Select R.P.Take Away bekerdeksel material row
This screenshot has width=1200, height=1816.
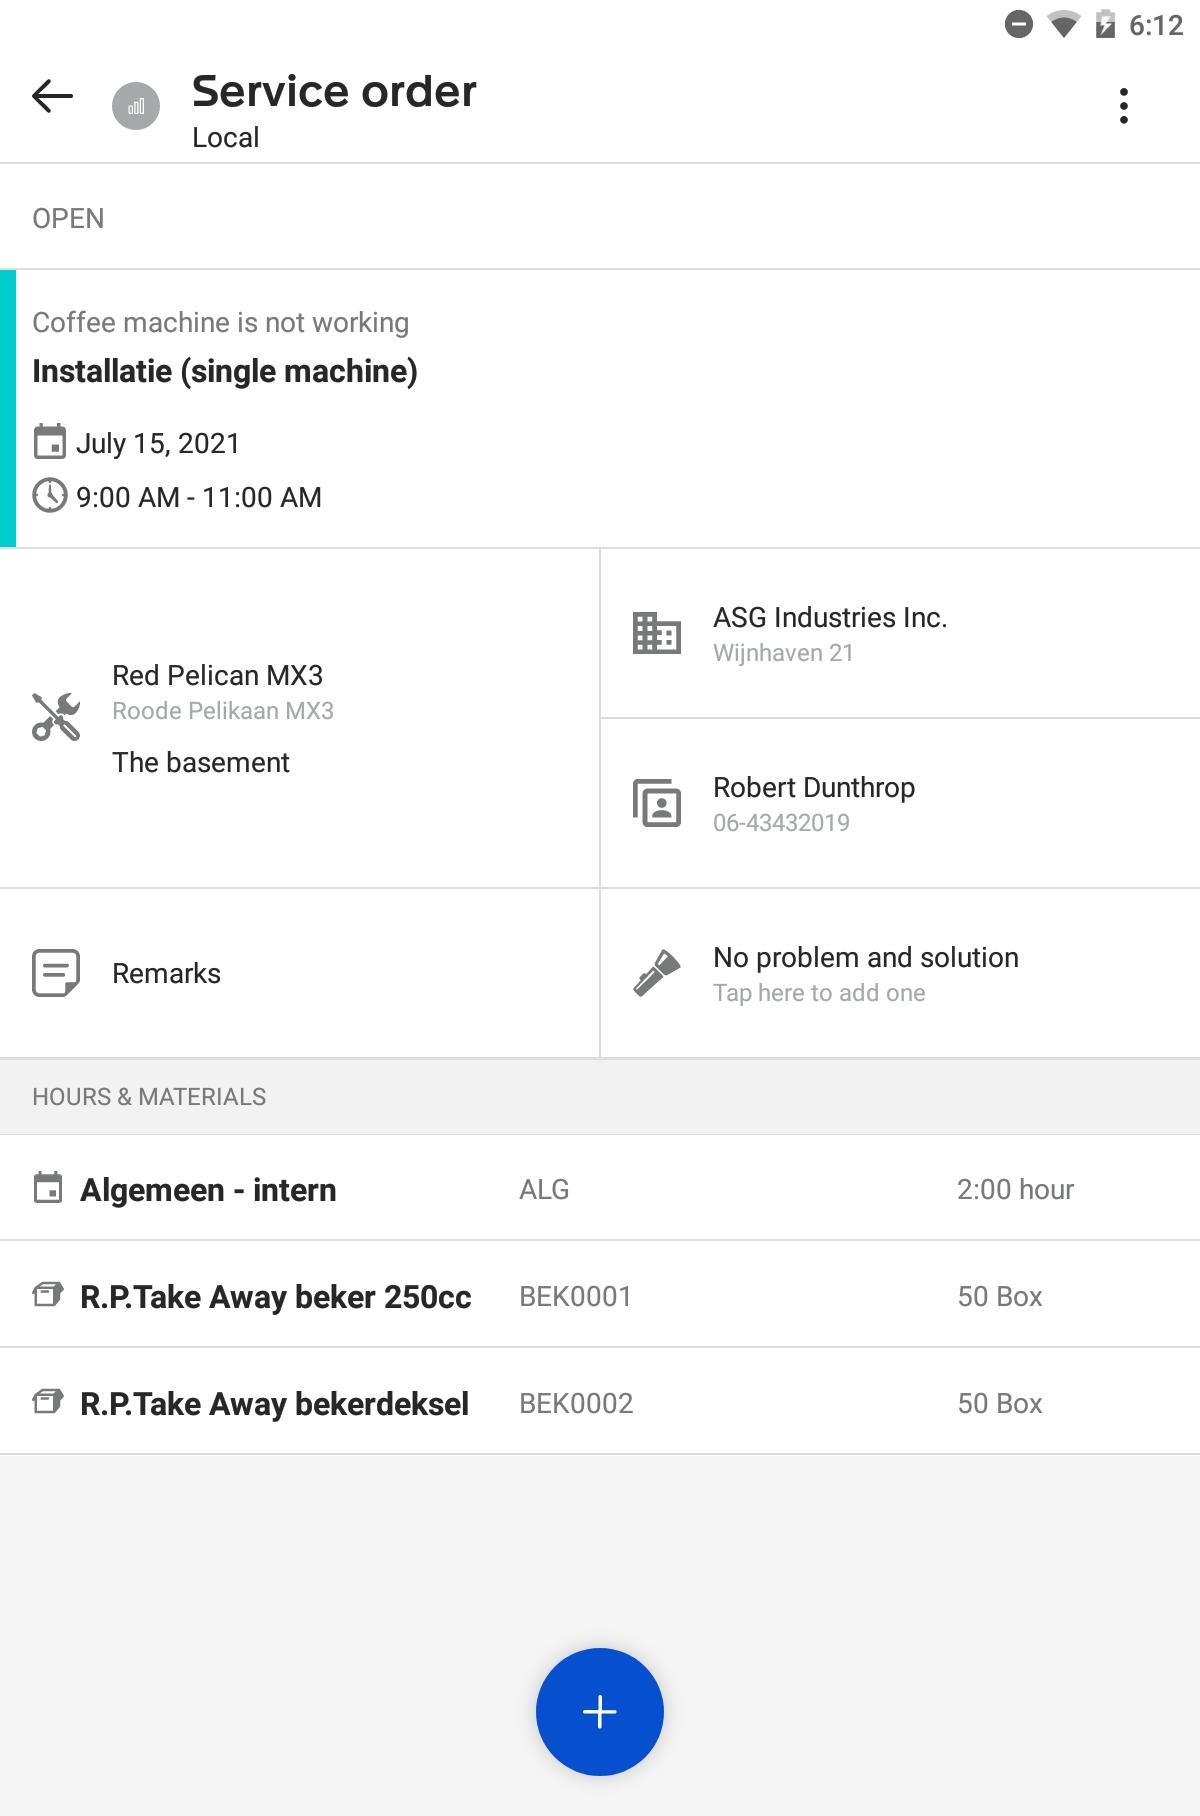click(600, 1402)
